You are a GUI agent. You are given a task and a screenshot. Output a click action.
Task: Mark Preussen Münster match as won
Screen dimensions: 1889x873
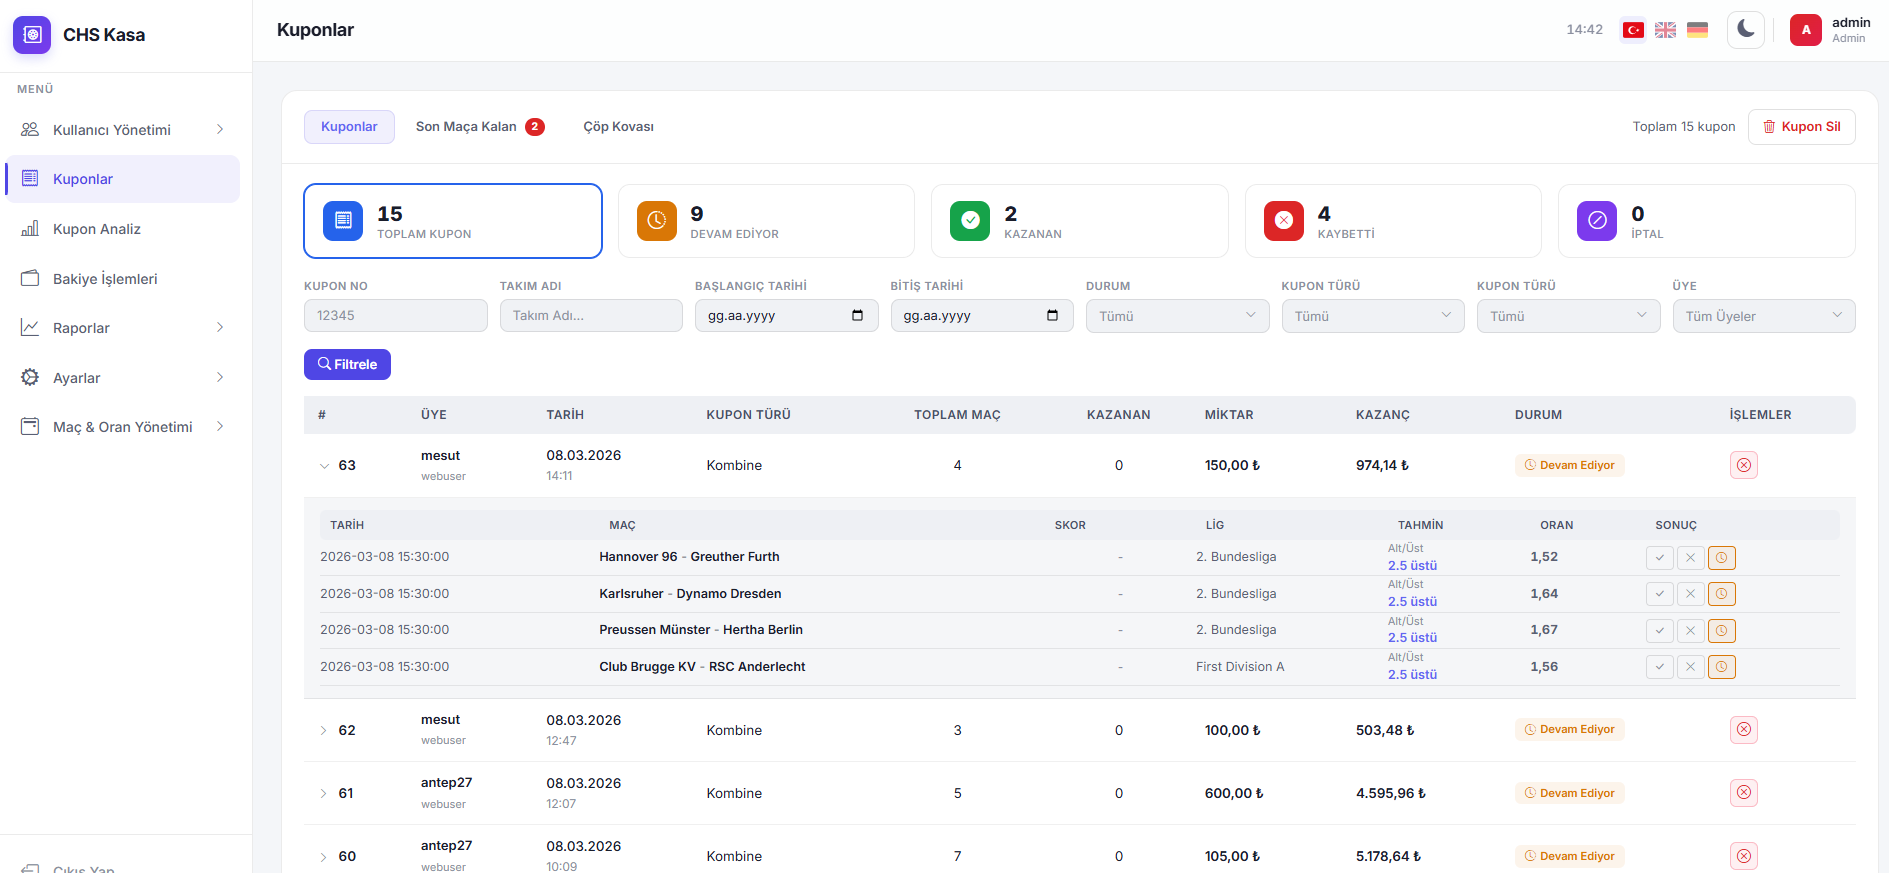1660,631
